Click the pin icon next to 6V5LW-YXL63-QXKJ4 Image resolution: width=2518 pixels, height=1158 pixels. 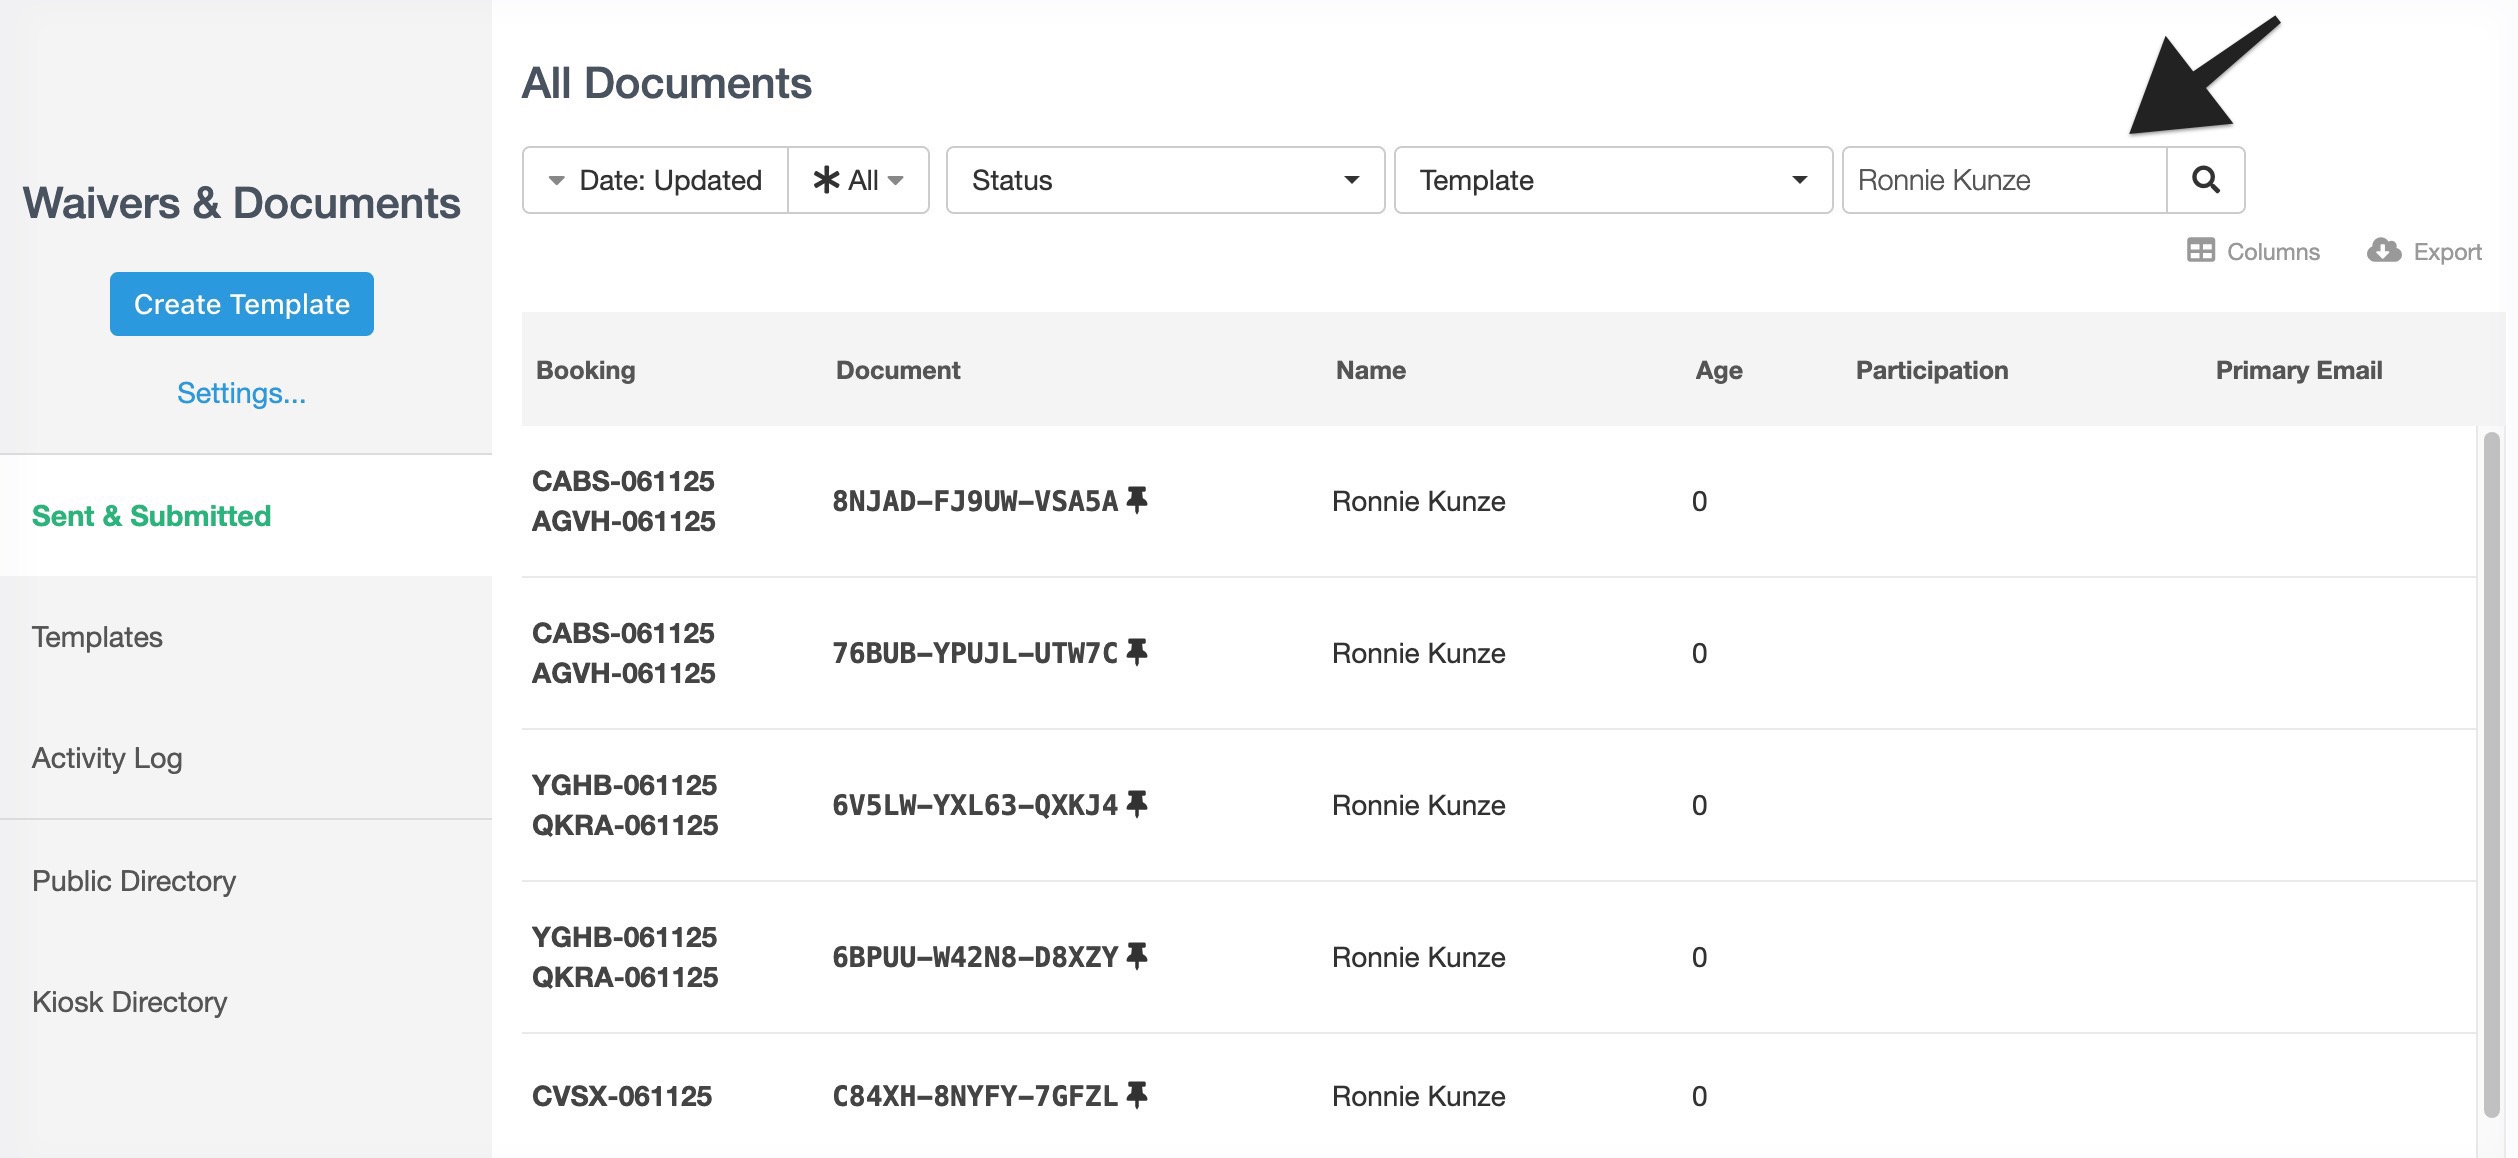coord(1137,804)
